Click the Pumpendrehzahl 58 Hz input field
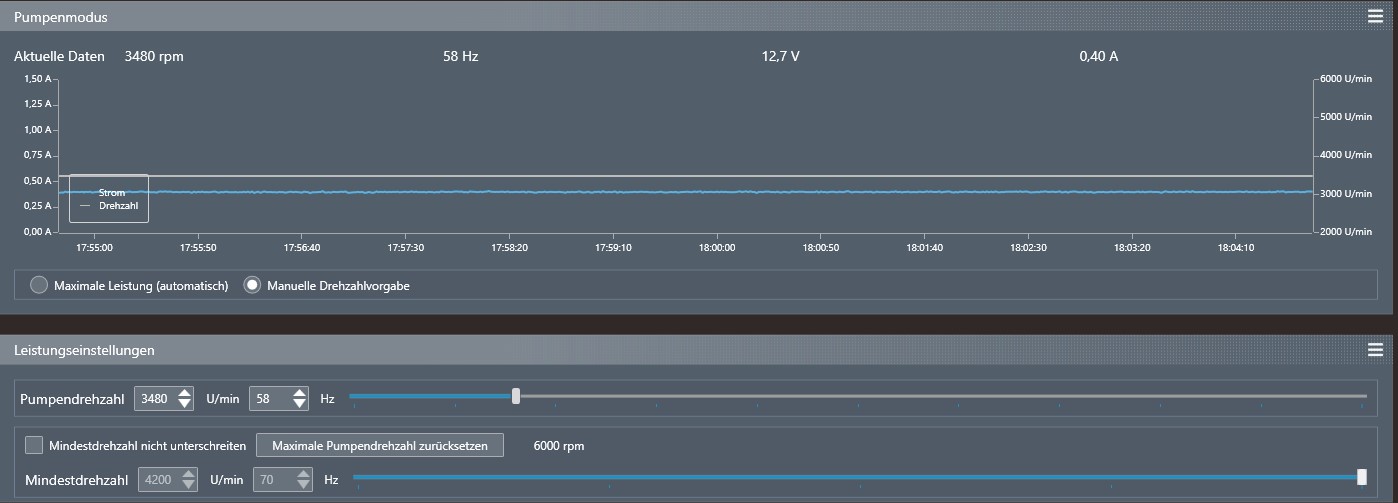The width and height of the screenshot is (1398, 503). coord(268,398)
